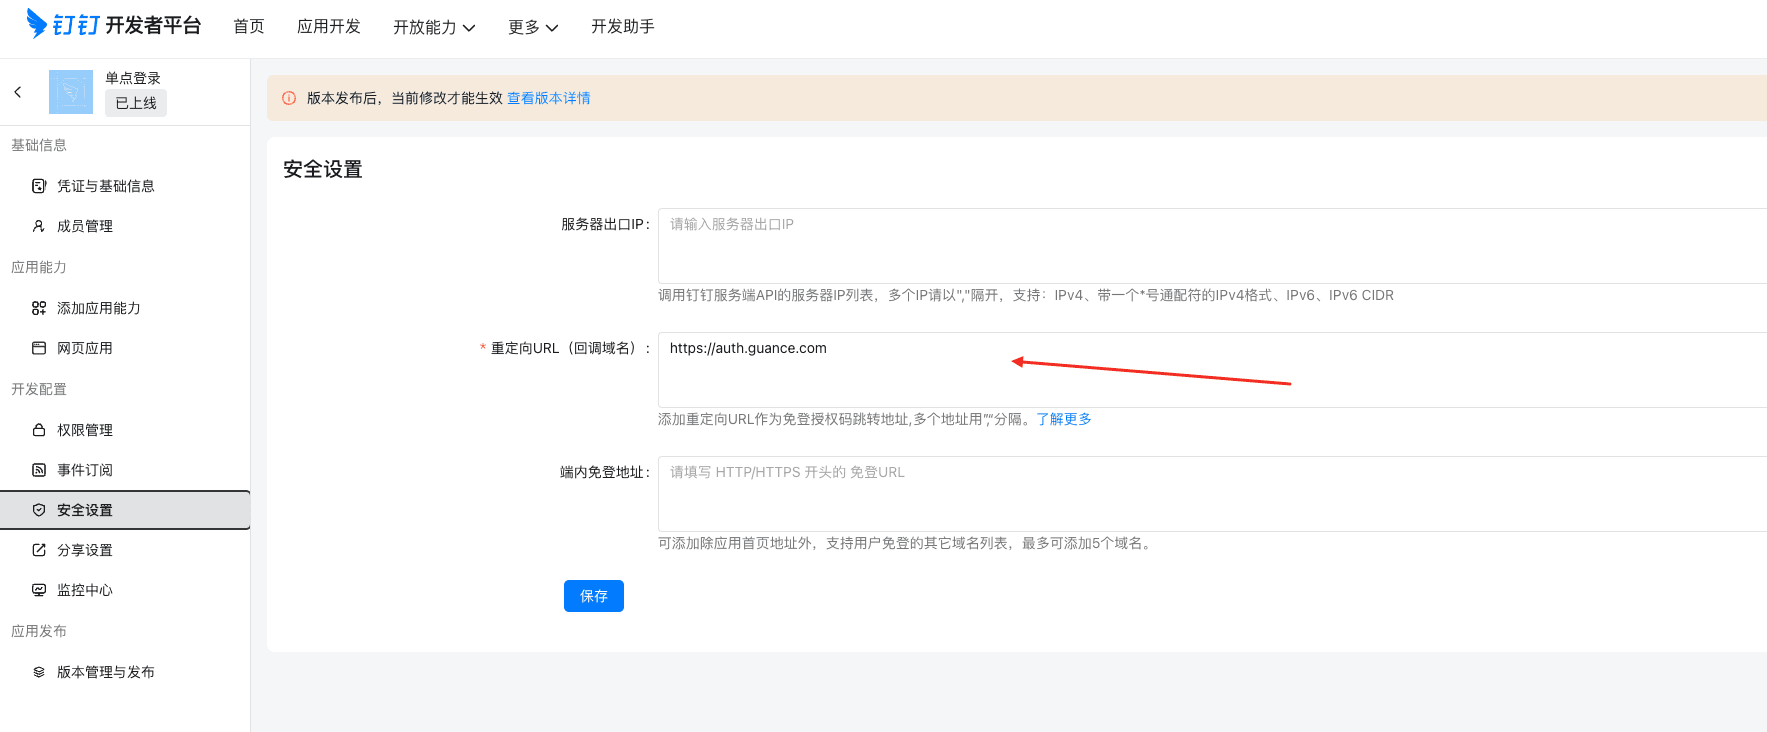Focus the 端内免登地址 input field

click(x=1212, y=494)
